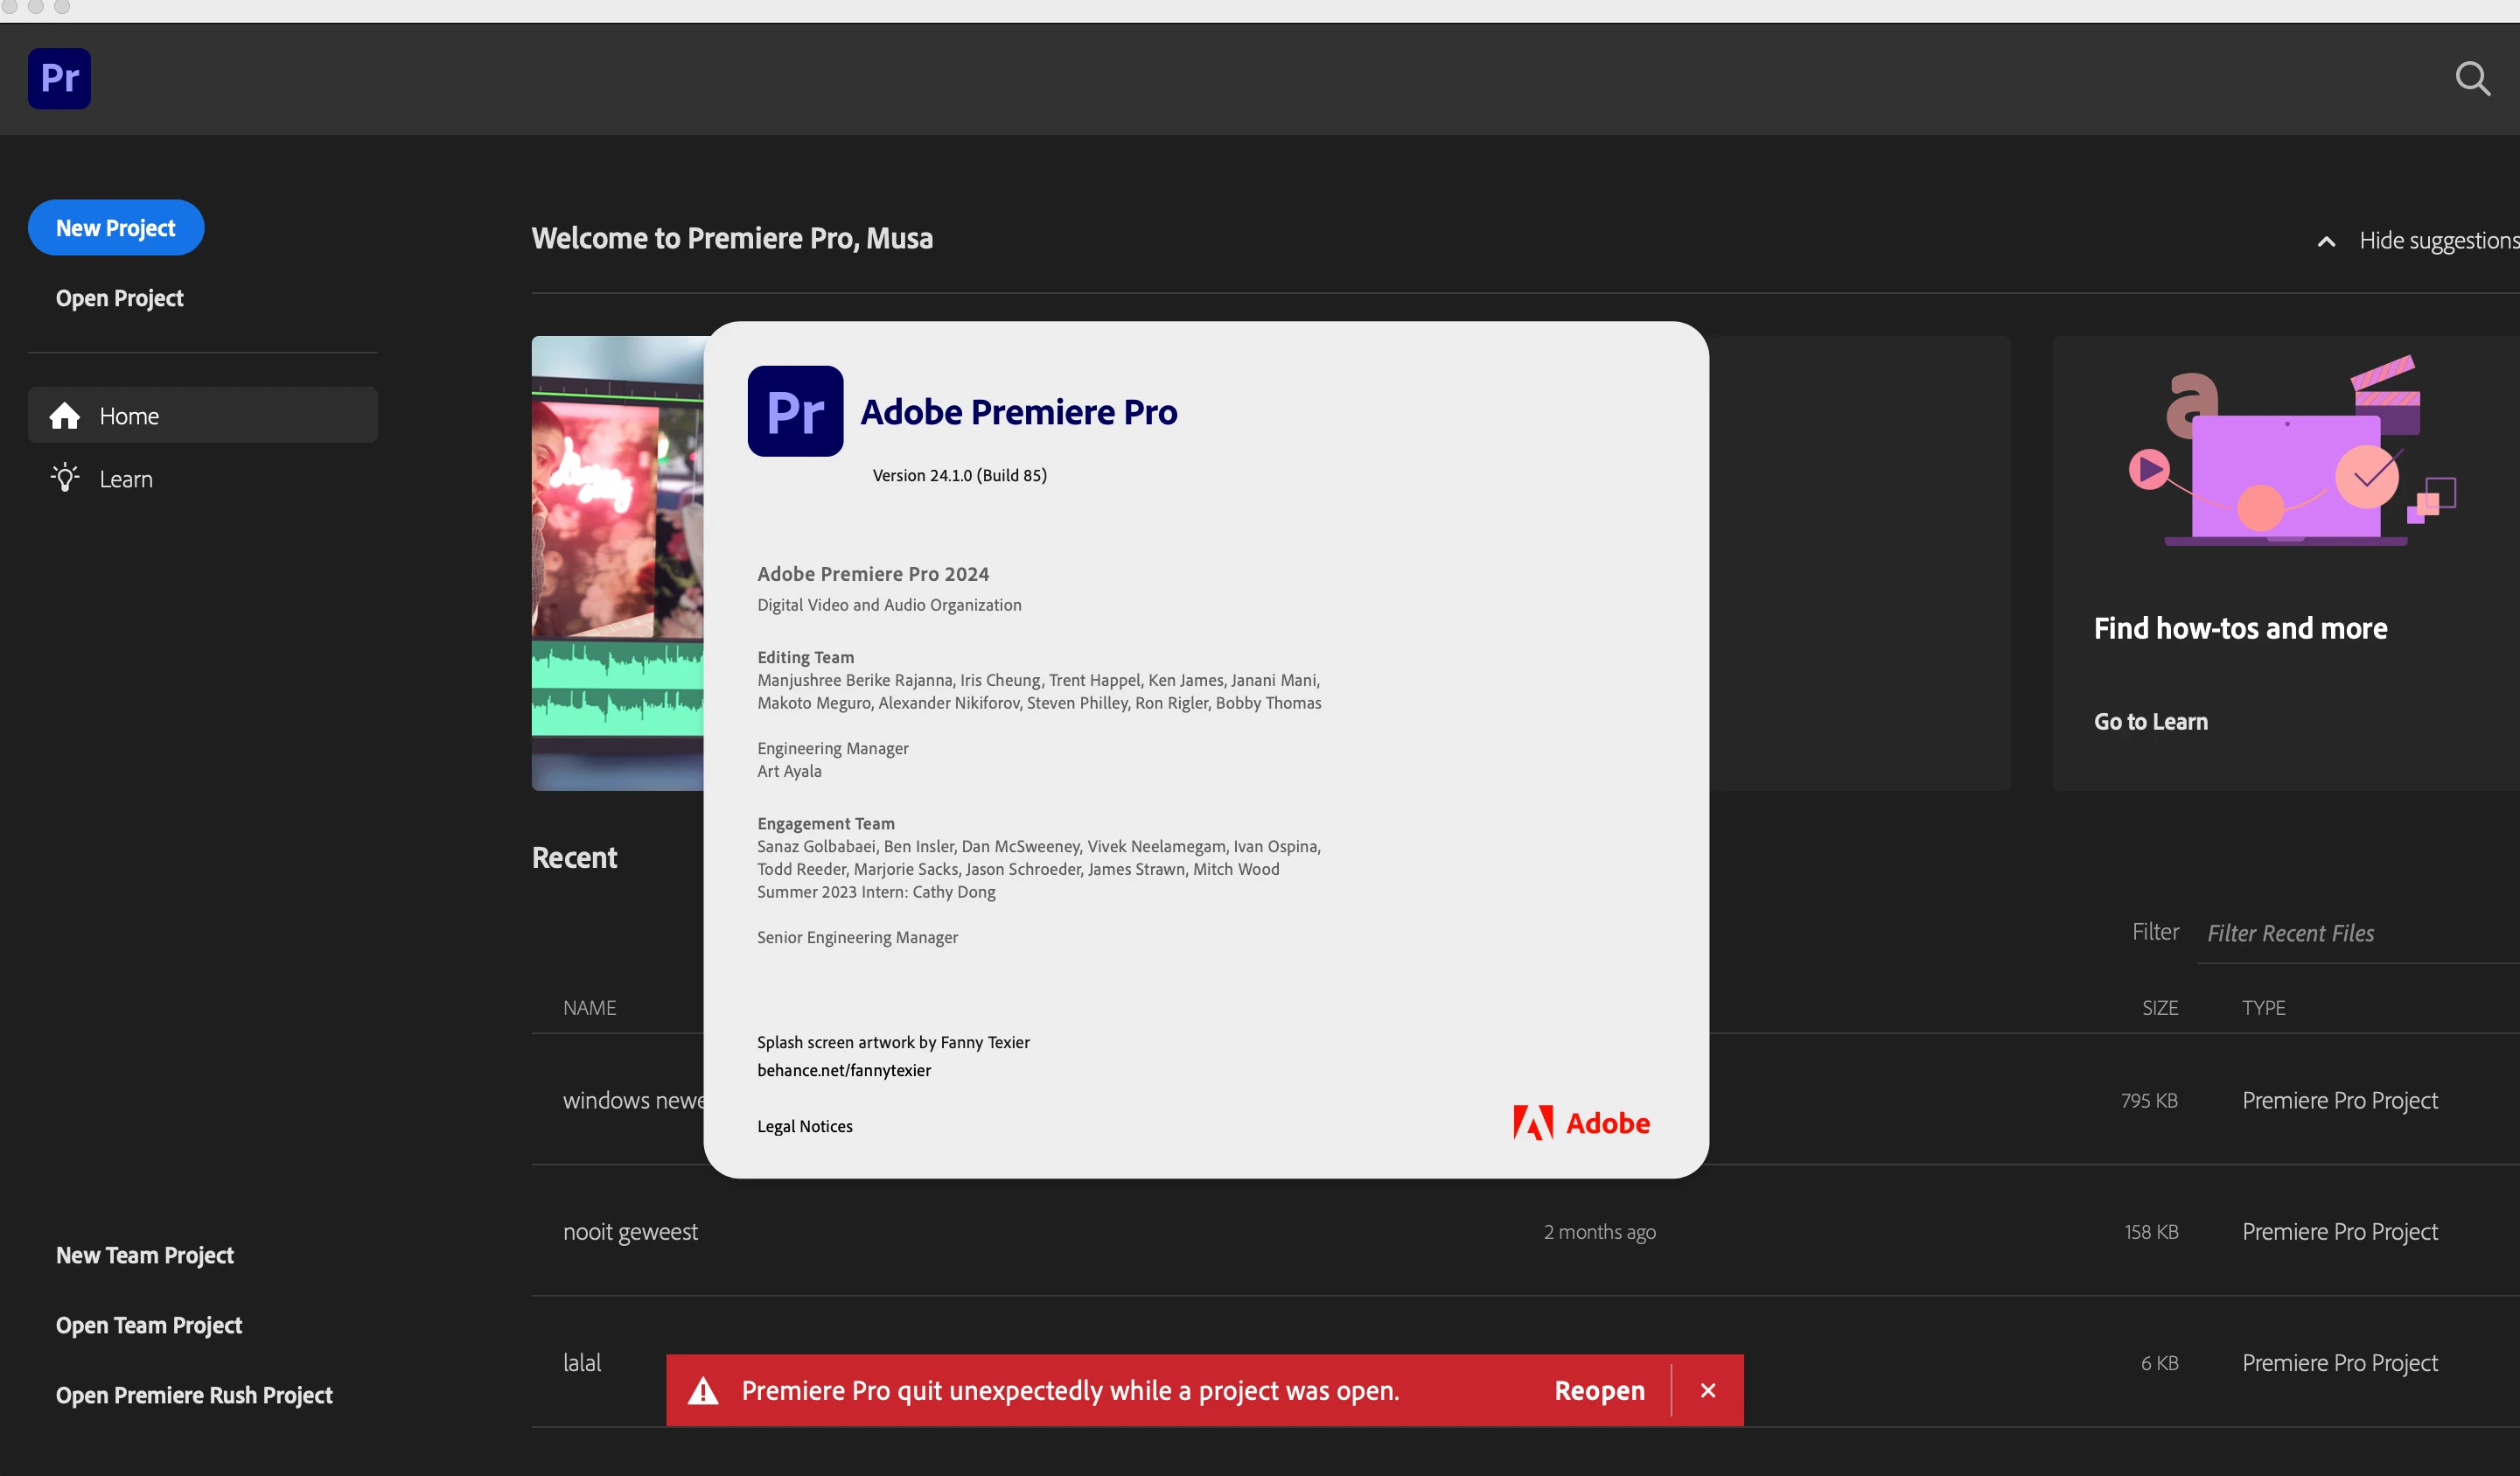Click the TYPE column header

click(2263, 1008)
